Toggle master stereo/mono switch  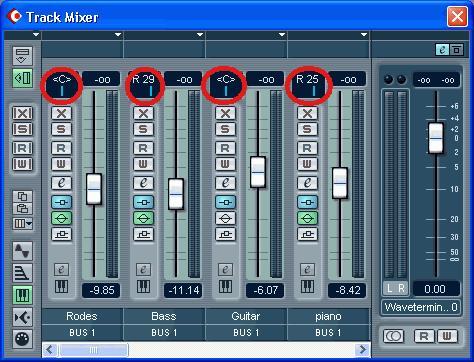click(394, 336)
